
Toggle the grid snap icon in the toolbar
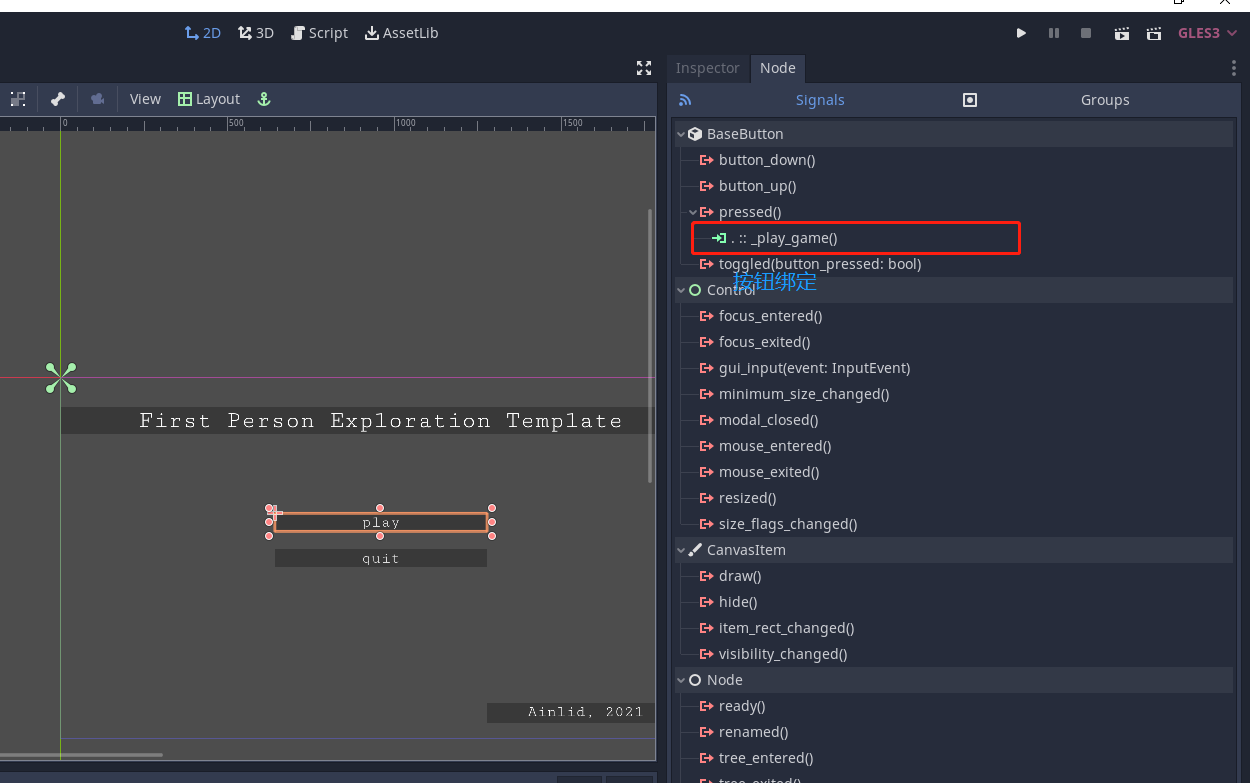pos(18,99)
